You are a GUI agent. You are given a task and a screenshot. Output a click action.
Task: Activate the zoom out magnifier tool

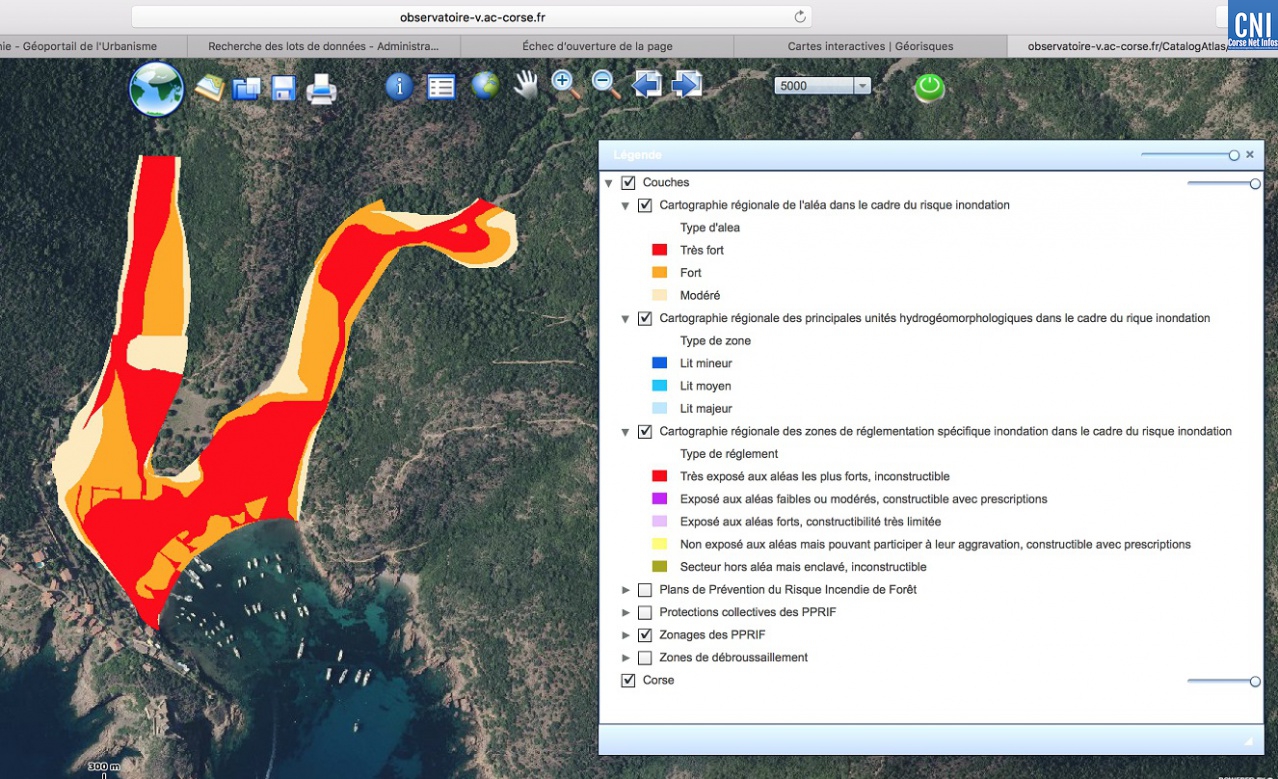pos(606,85)
